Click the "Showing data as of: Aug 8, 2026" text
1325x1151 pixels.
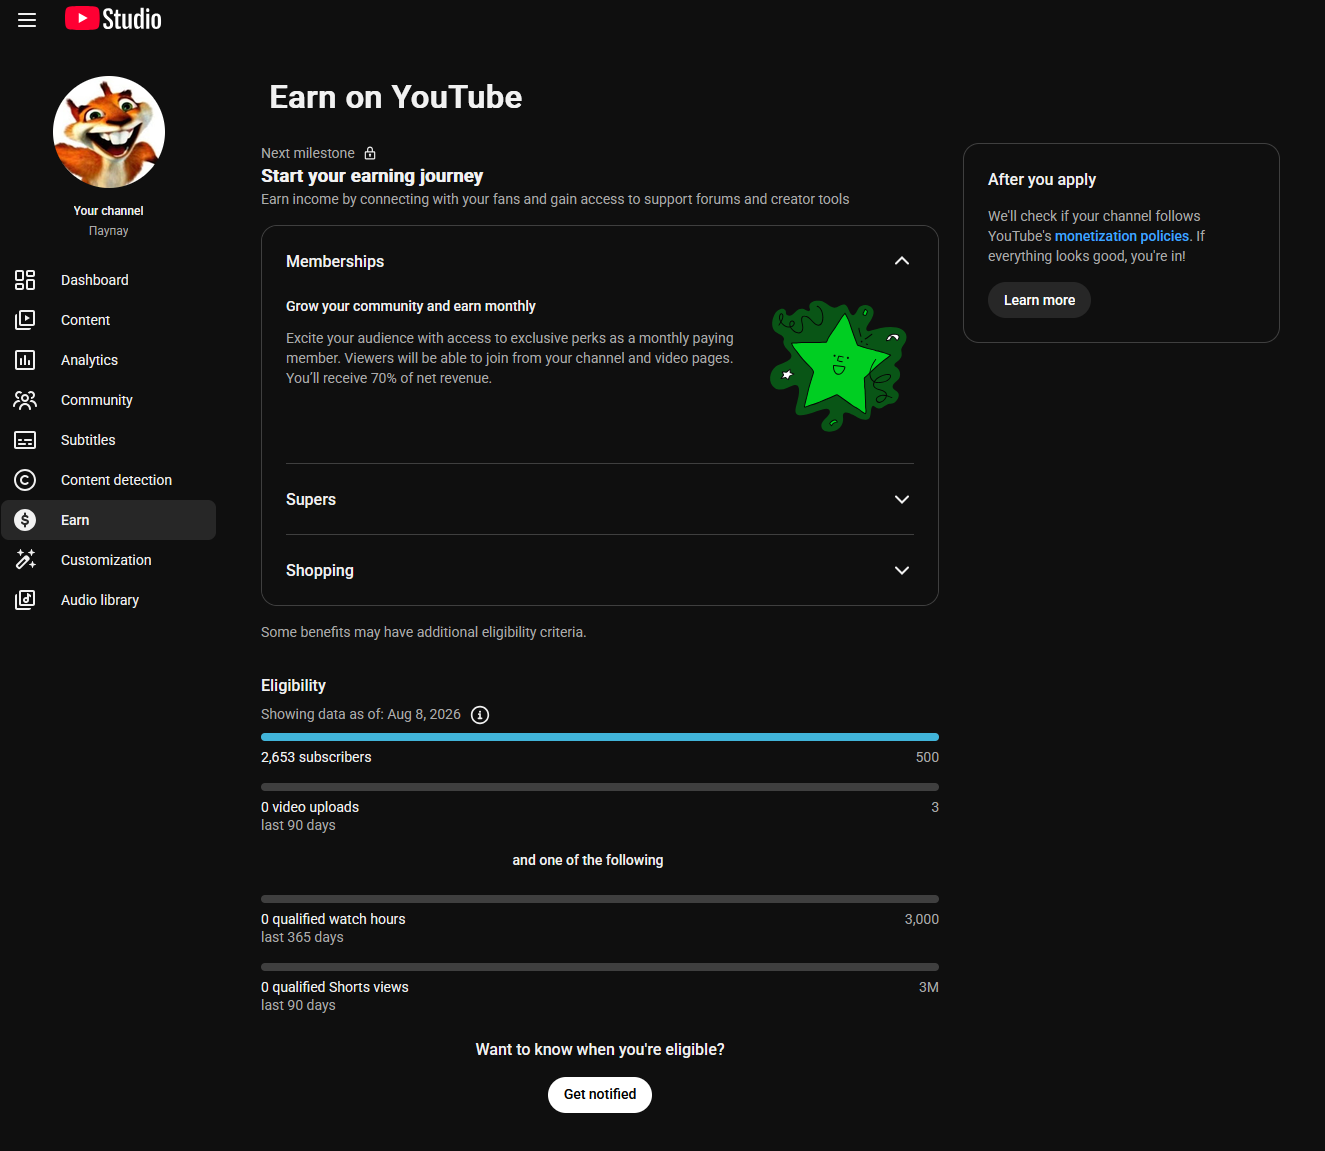(361, 714)
